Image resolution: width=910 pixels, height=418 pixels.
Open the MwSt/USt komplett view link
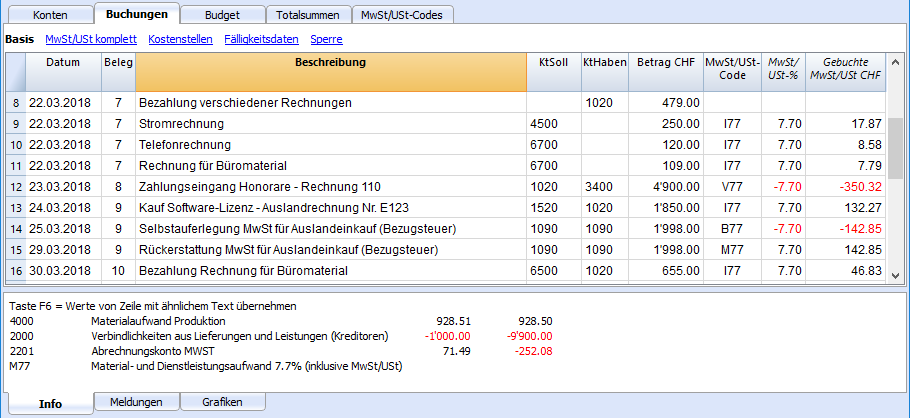click(91, 39)
